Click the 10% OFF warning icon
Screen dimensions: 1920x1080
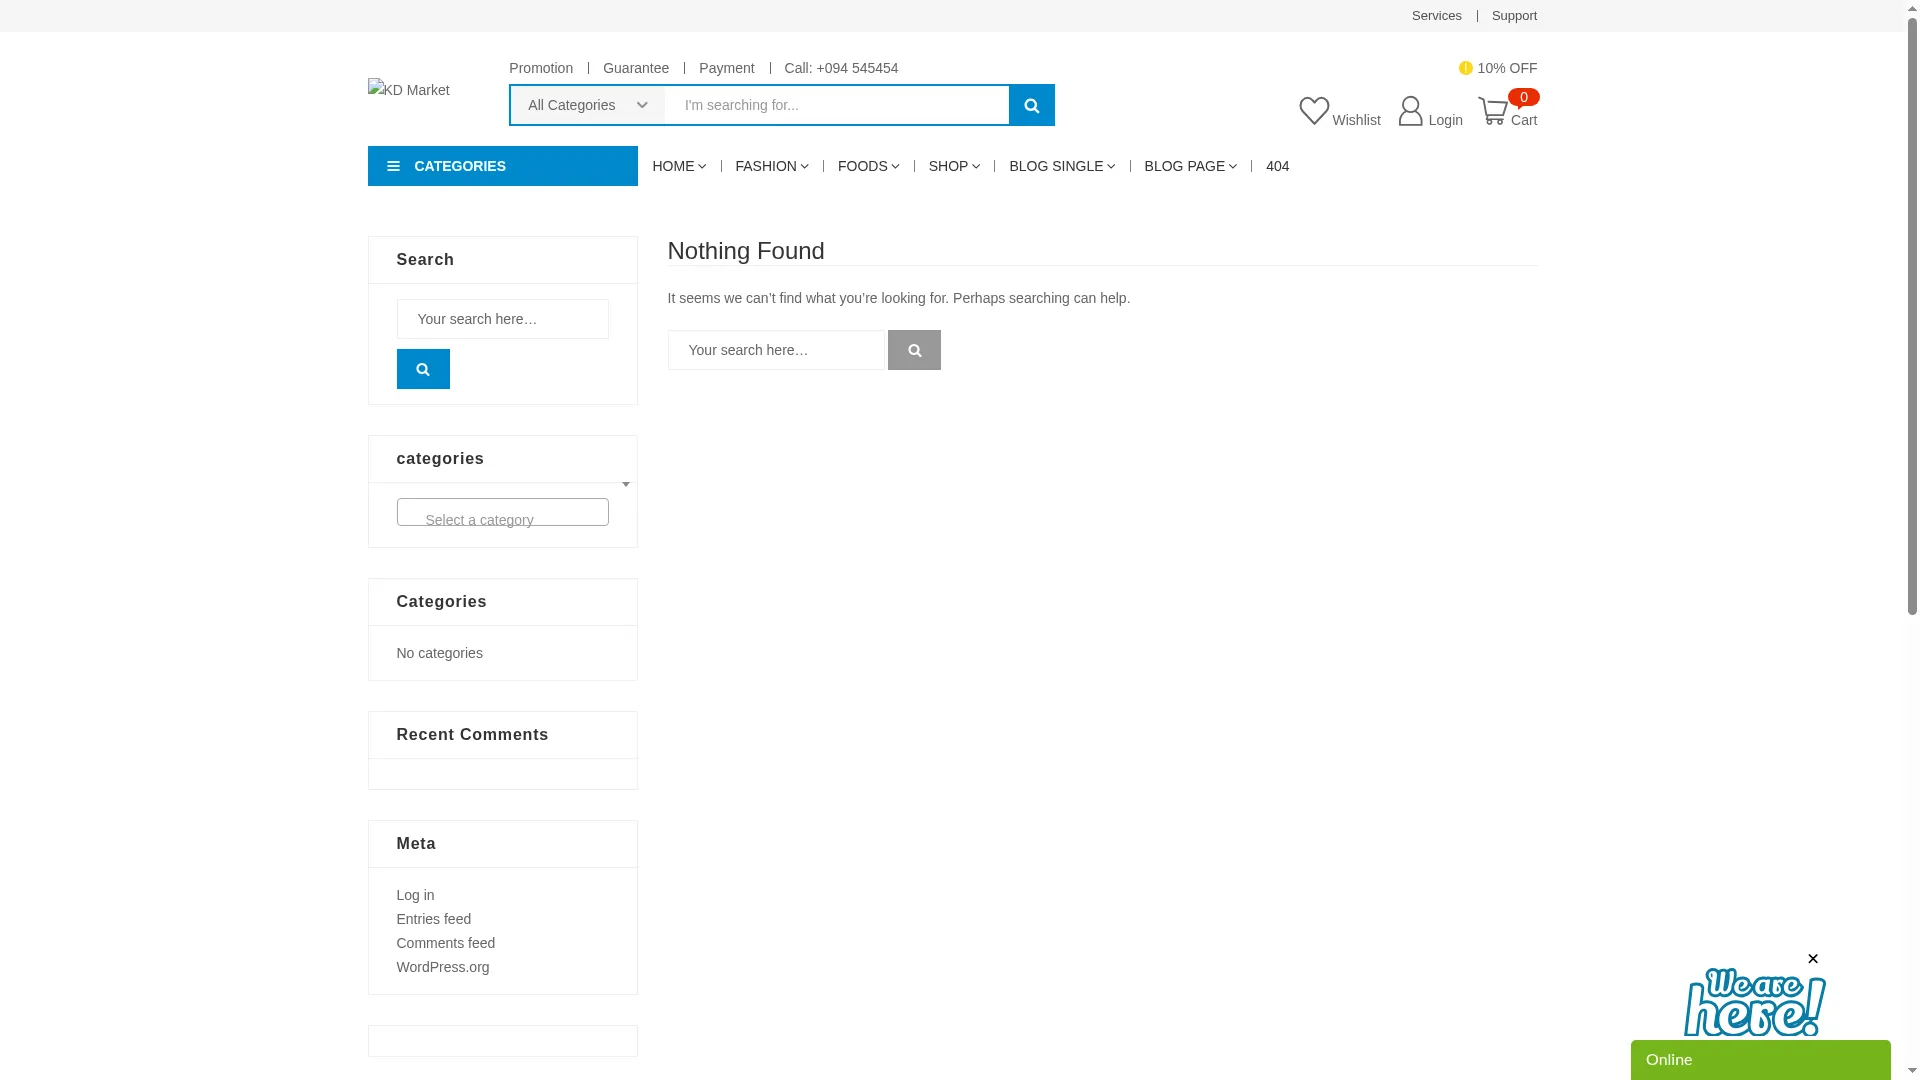pos(1465,68)
